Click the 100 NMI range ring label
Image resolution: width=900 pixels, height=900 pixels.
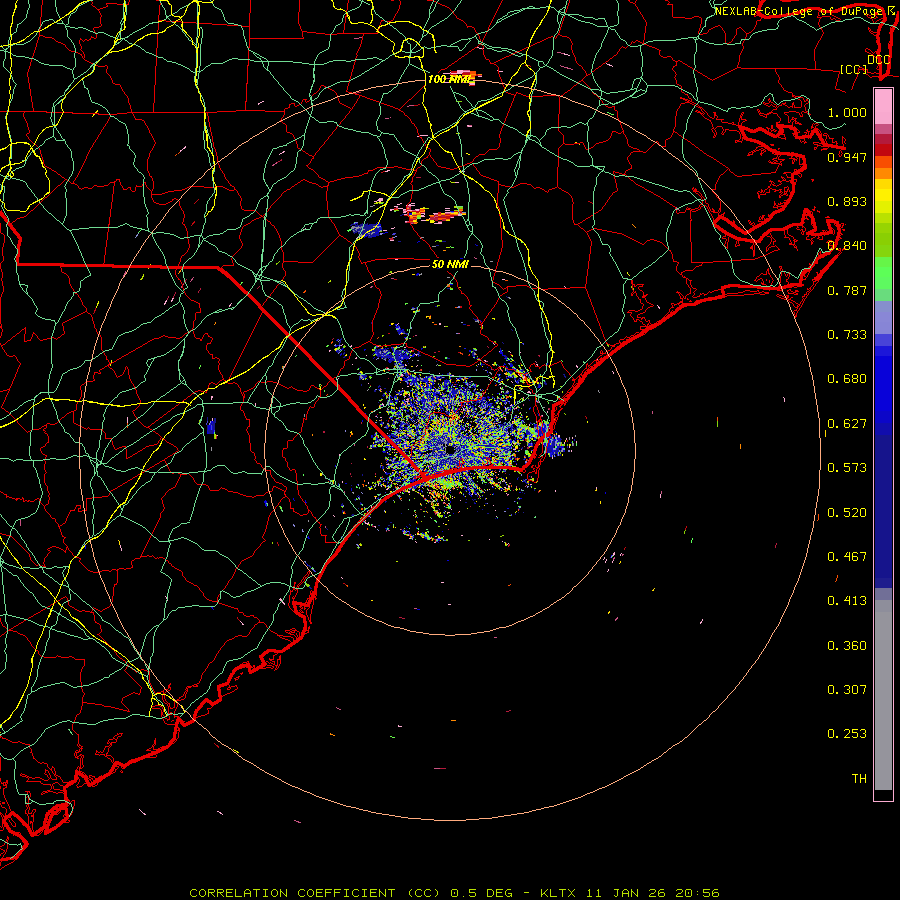(451, 79)
